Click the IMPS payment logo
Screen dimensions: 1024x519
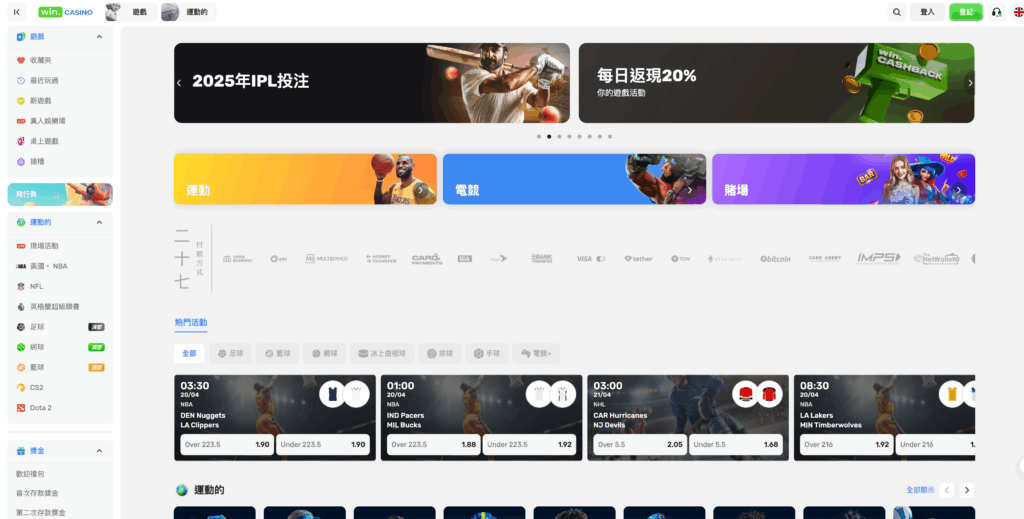click(879, 259)
